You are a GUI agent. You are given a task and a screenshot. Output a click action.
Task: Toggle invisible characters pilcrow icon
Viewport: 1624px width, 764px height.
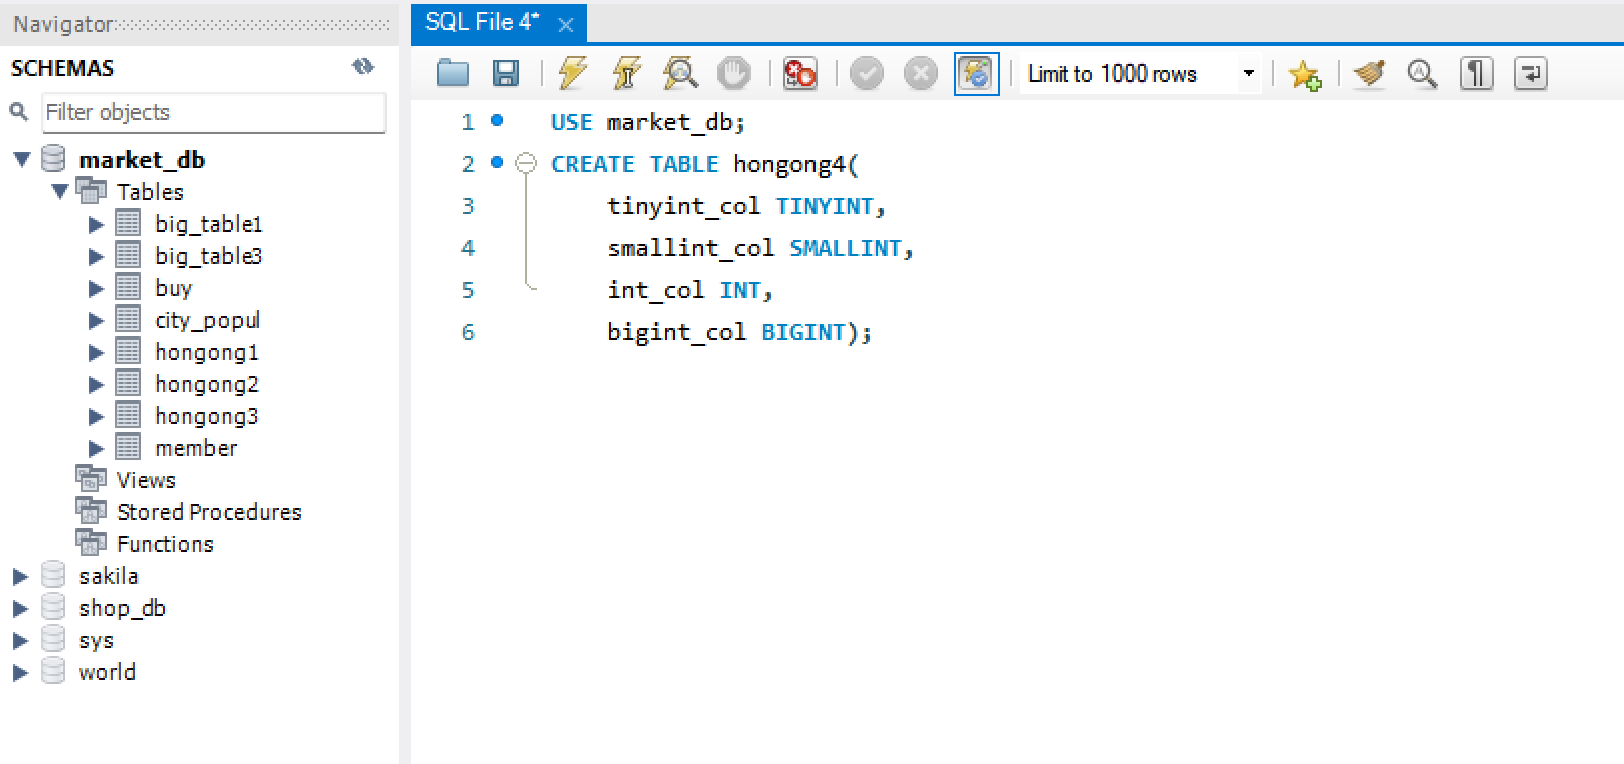1477,74
